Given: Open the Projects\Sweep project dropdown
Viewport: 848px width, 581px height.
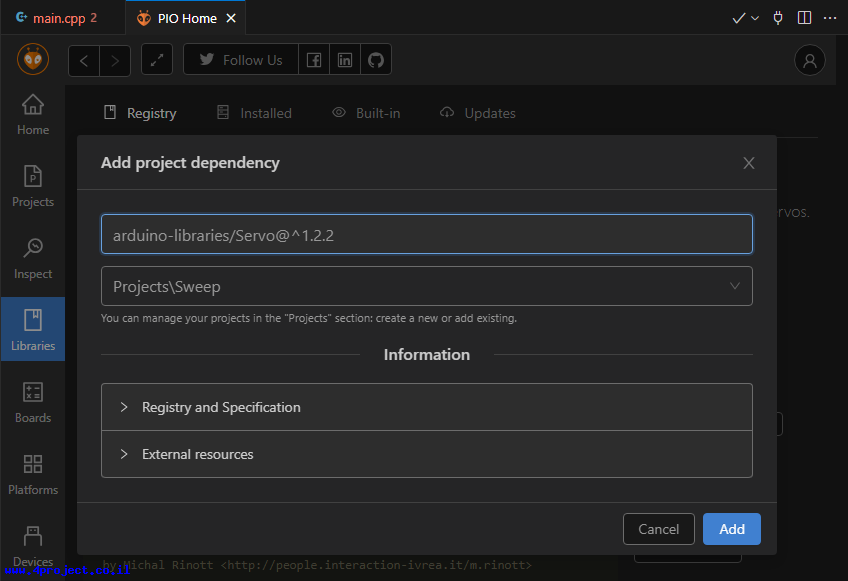Looking at the screenshot, I should [427, 286].
